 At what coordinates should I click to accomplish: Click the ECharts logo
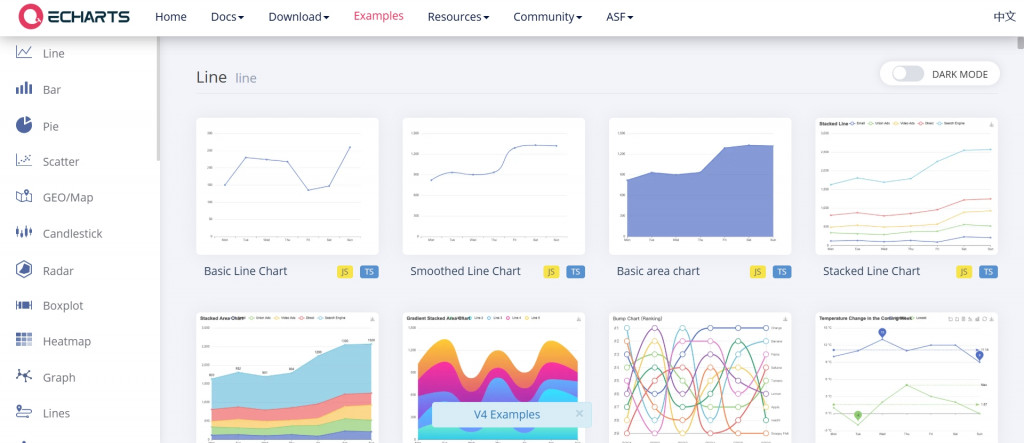coord(74,17)
